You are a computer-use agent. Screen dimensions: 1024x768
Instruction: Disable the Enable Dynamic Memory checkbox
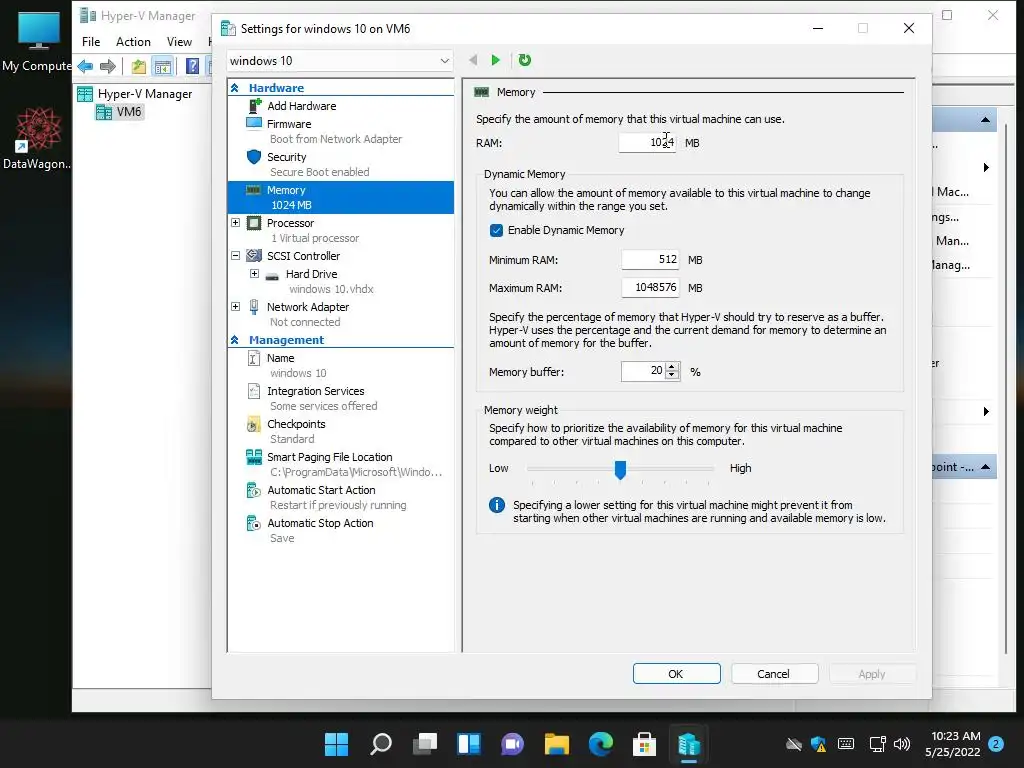496,231
